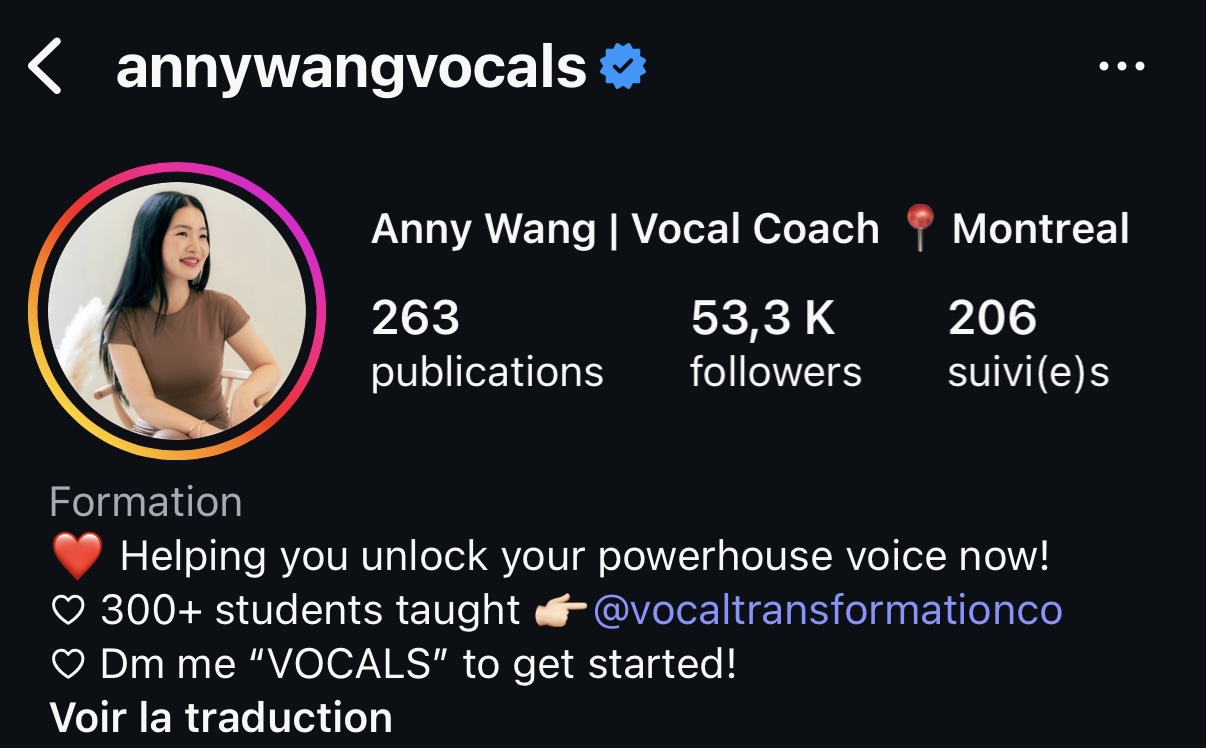1206x748 pixels.
Task: Tap the Montreal location text
Action: pyautogui.click(x=1040, y=229)
